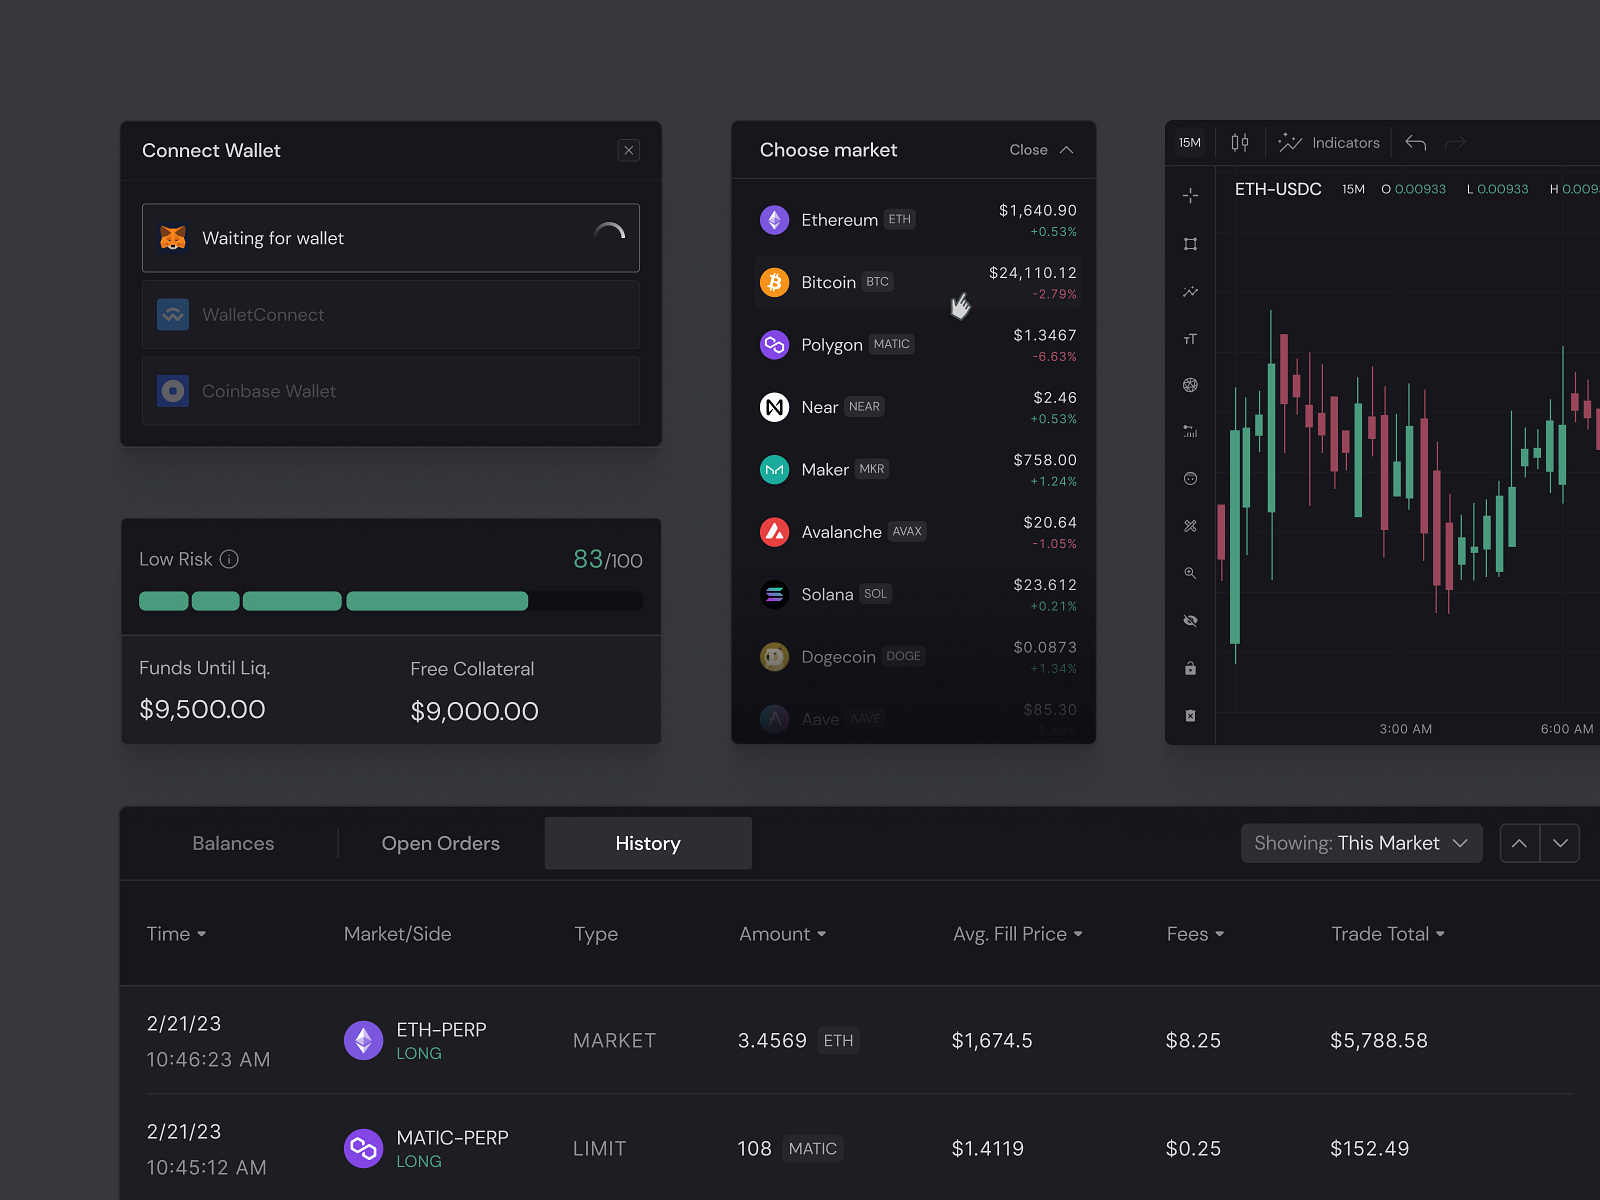Click the magnet tool in chart sidebar

pos(1190,526)
